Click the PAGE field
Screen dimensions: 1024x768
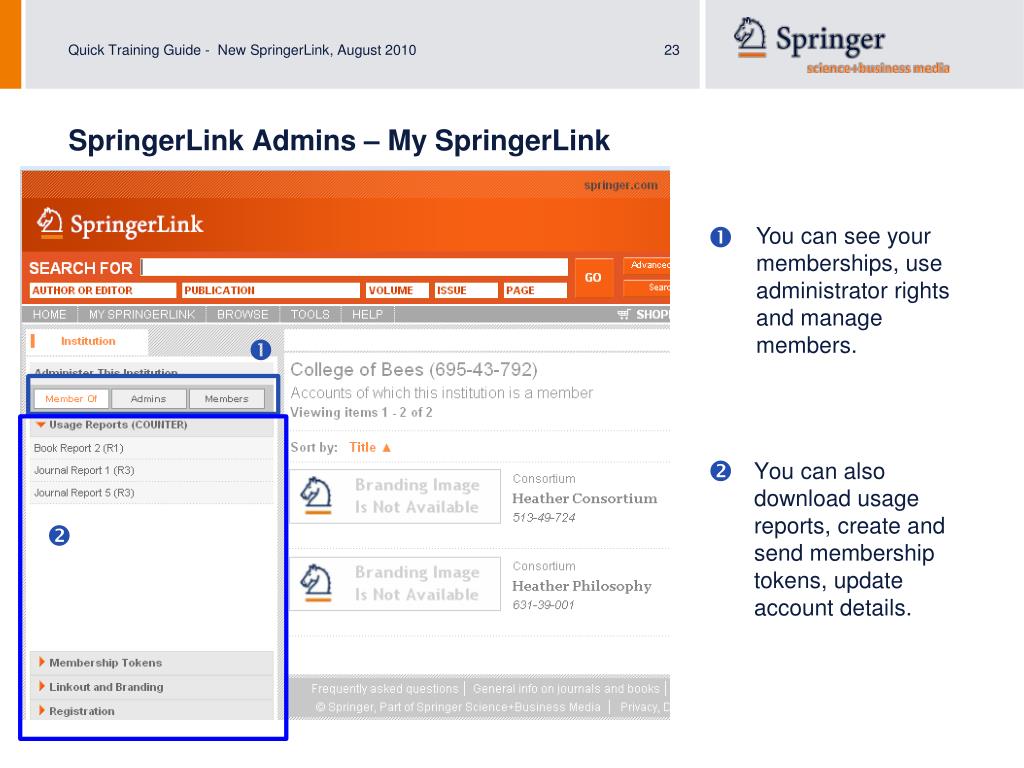pos(535,291)
